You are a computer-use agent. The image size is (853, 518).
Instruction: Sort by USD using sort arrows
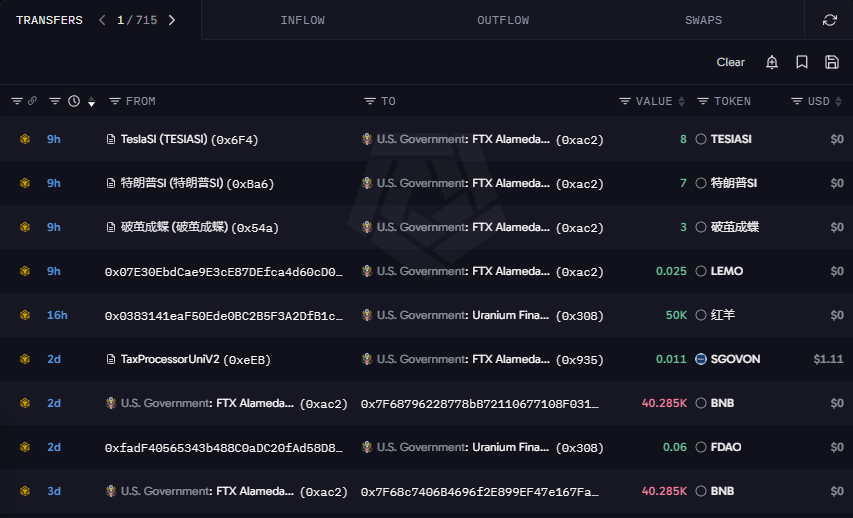(838, 101)
